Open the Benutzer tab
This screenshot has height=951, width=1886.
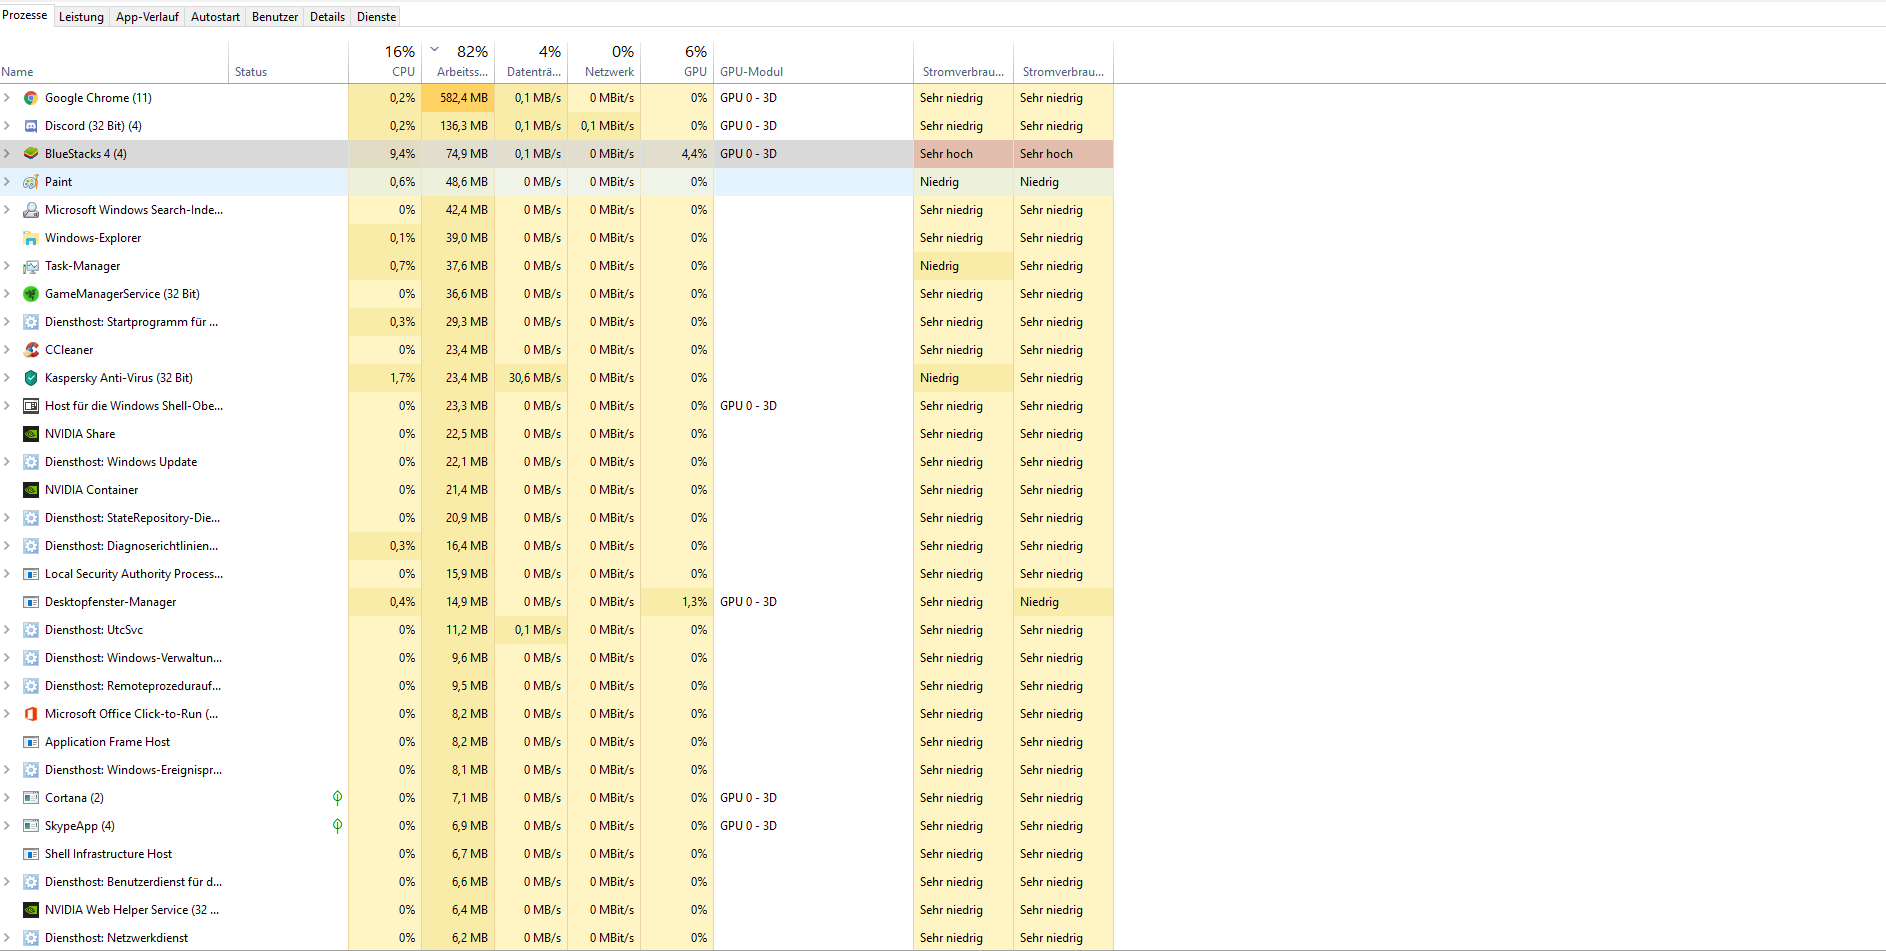(x=275, y=17)
